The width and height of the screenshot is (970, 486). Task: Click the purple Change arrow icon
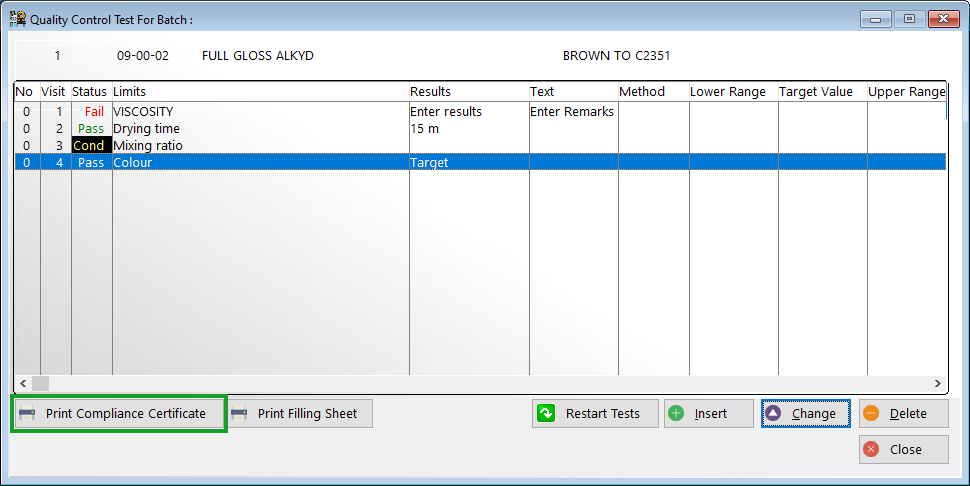click(774, 414)
